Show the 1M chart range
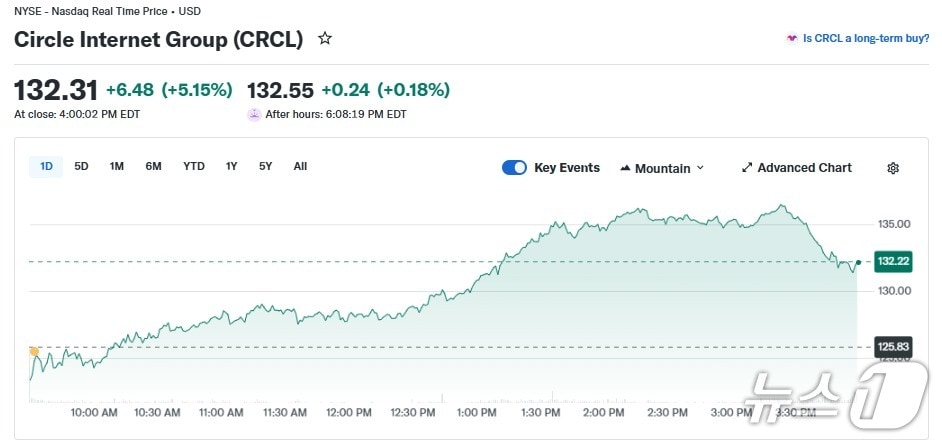The width and height of the screenshot is (942, 443). (117, 166)
